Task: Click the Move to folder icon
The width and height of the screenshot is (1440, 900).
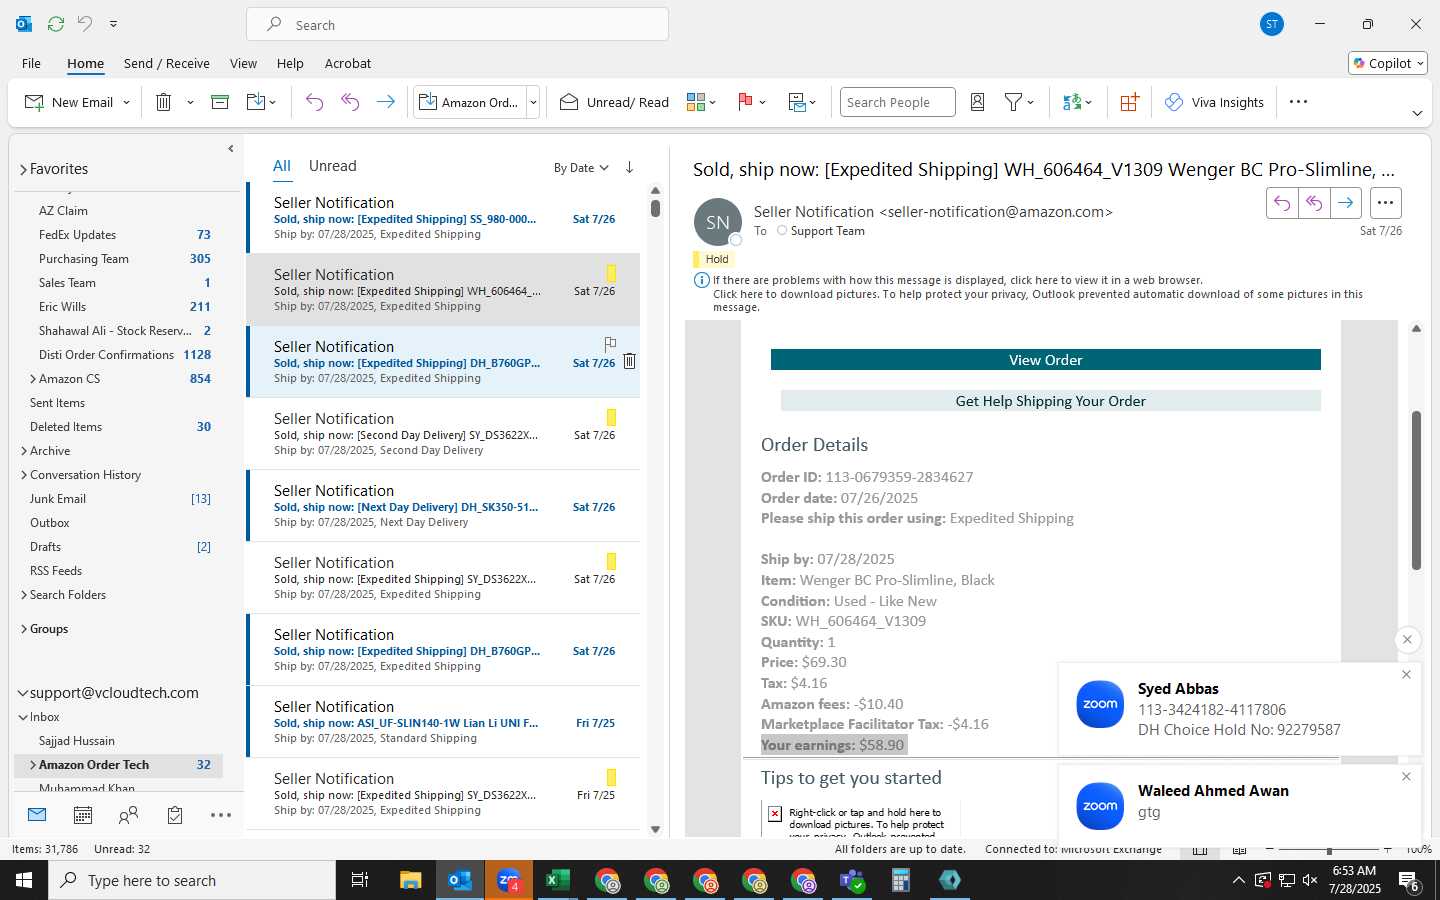Action: coord(256,102)
